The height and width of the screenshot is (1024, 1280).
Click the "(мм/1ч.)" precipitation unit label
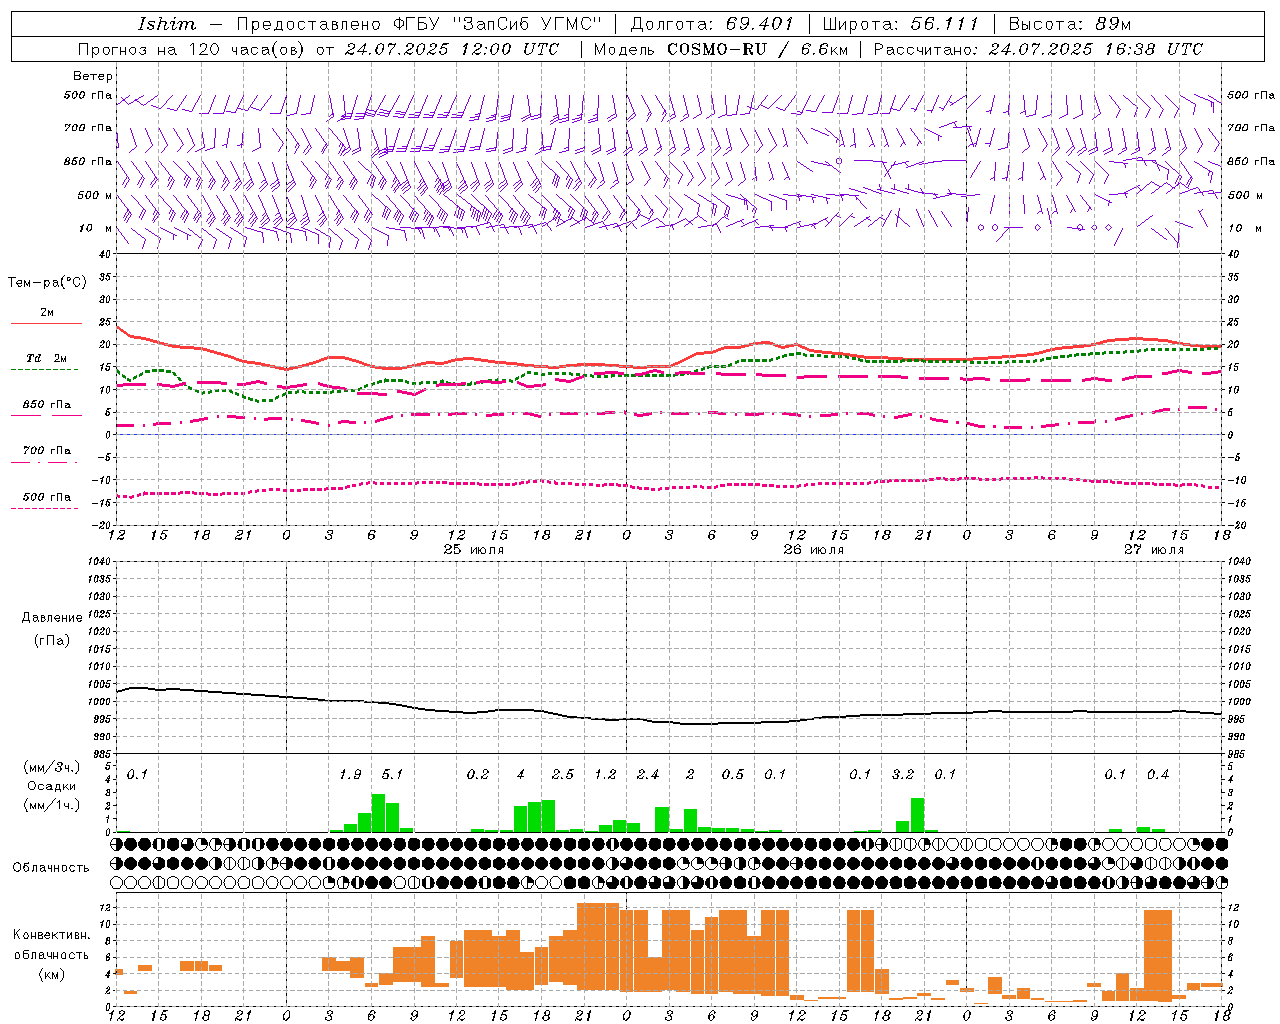pyautogui.click(x=52, y=805)
